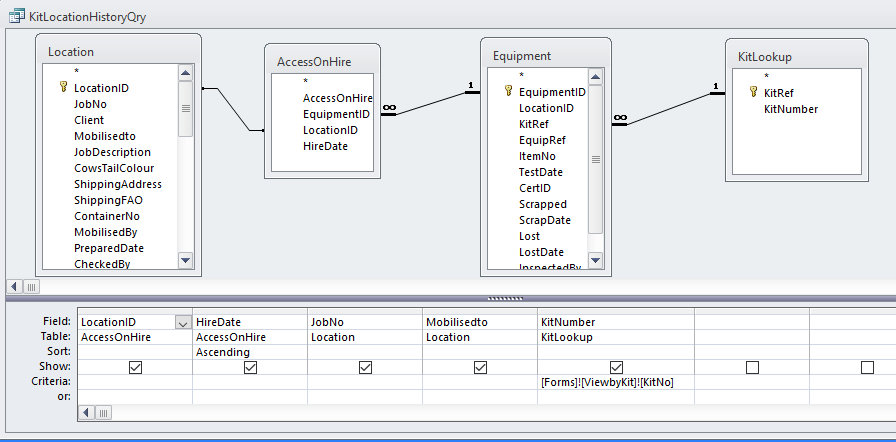The width and height of the screenshot is (896, 442).
Task: Select LostDate field in Equipment table
Action: [541, 252]
